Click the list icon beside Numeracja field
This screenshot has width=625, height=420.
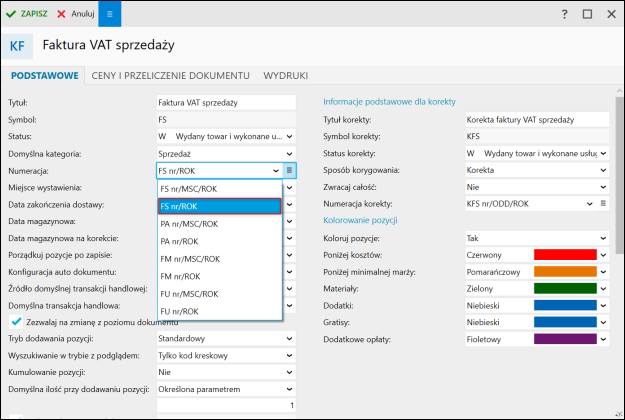click(x=289, y=171)
